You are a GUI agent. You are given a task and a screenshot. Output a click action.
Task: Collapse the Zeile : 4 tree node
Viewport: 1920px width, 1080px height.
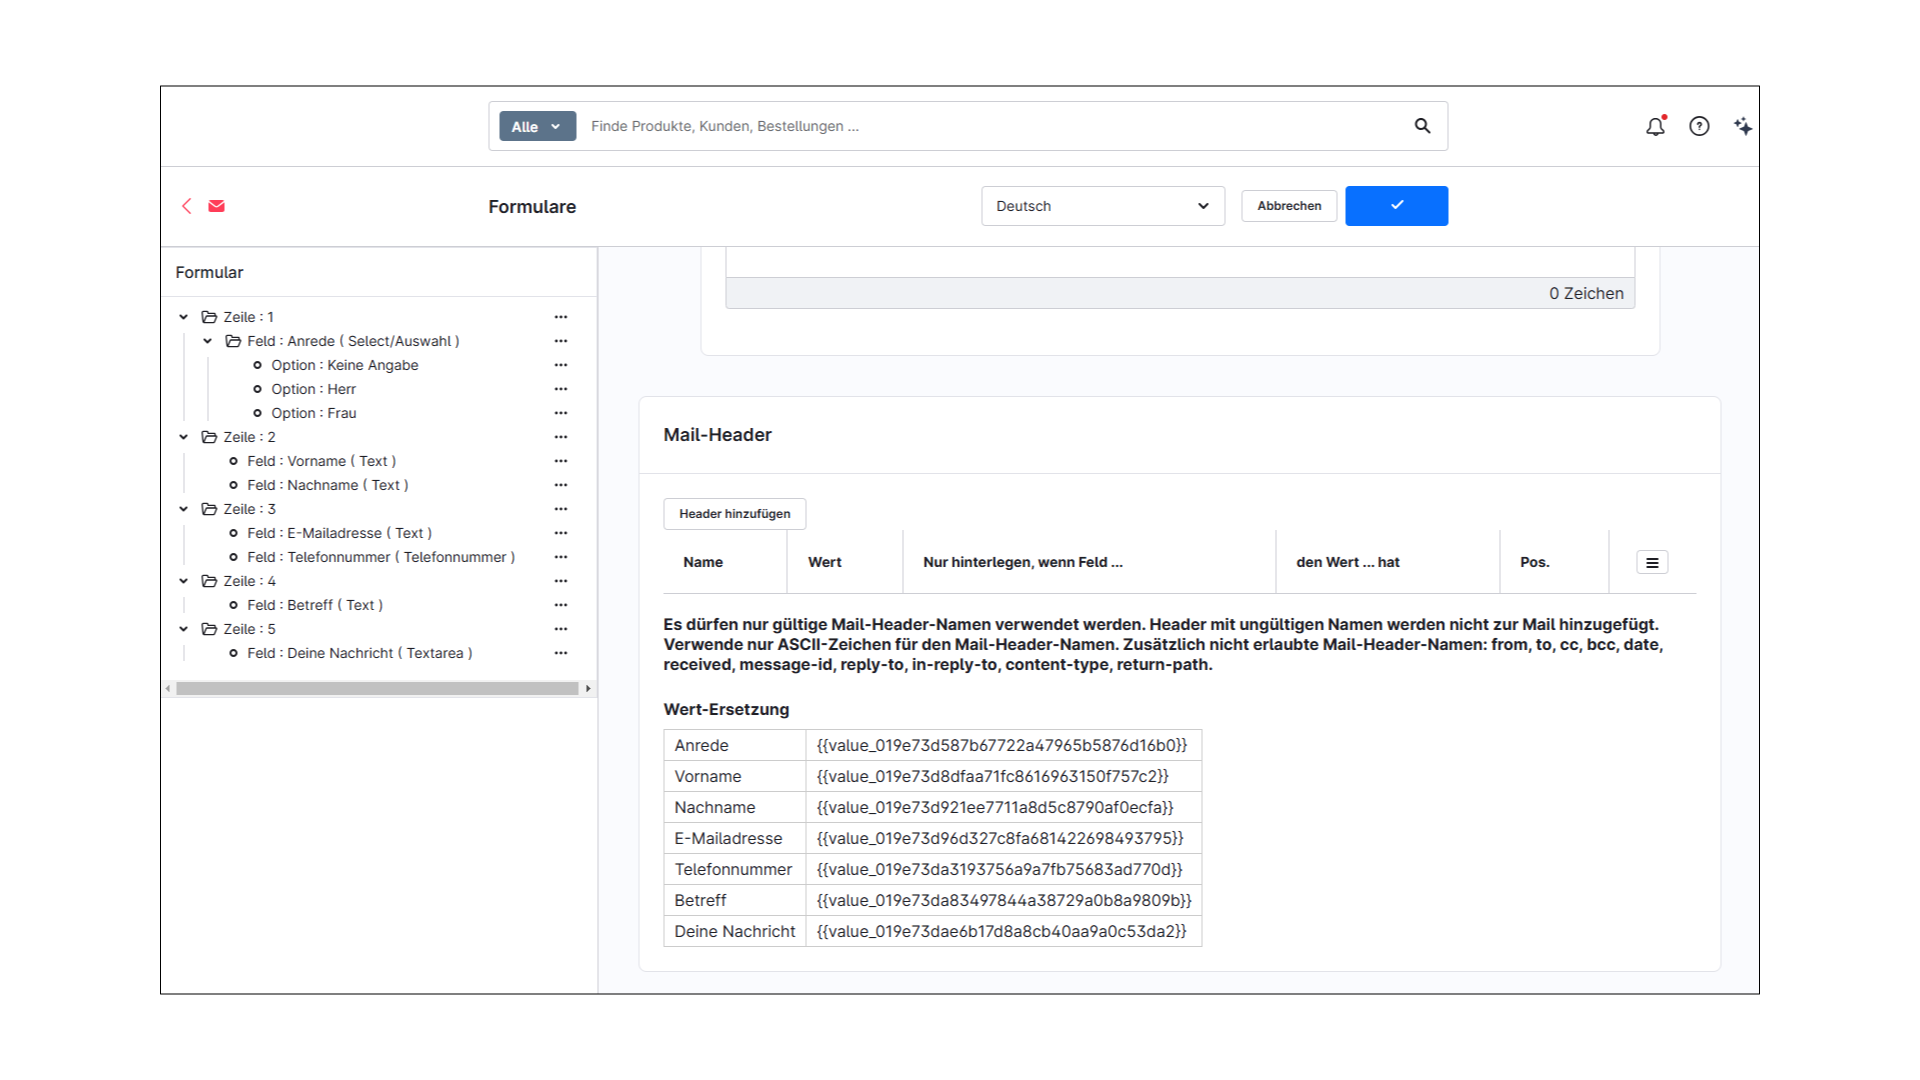[x=184, y=581]
